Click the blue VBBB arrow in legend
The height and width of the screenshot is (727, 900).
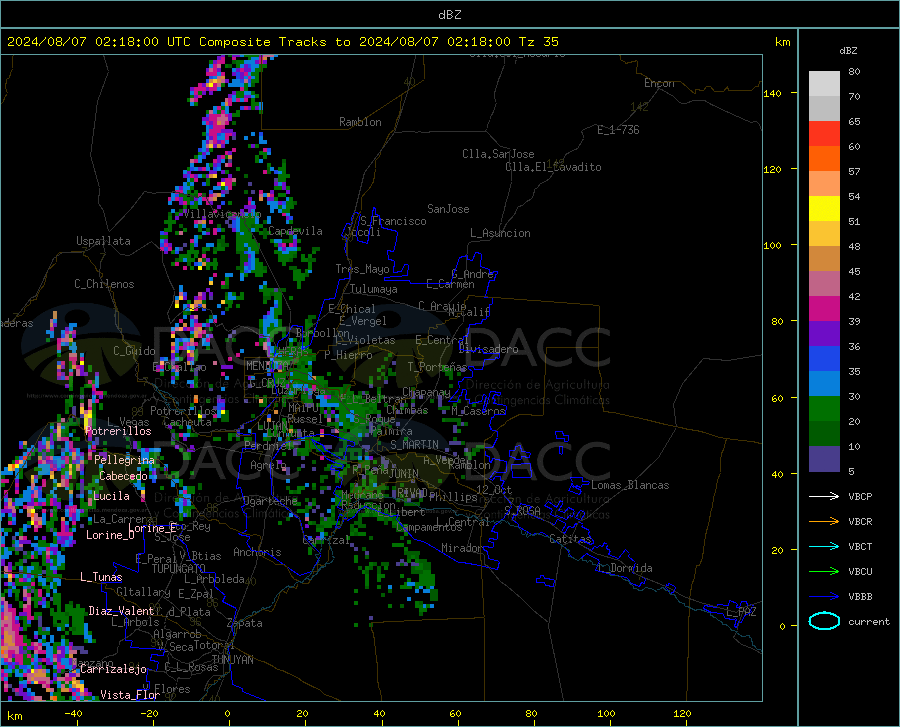click(824, 596)
